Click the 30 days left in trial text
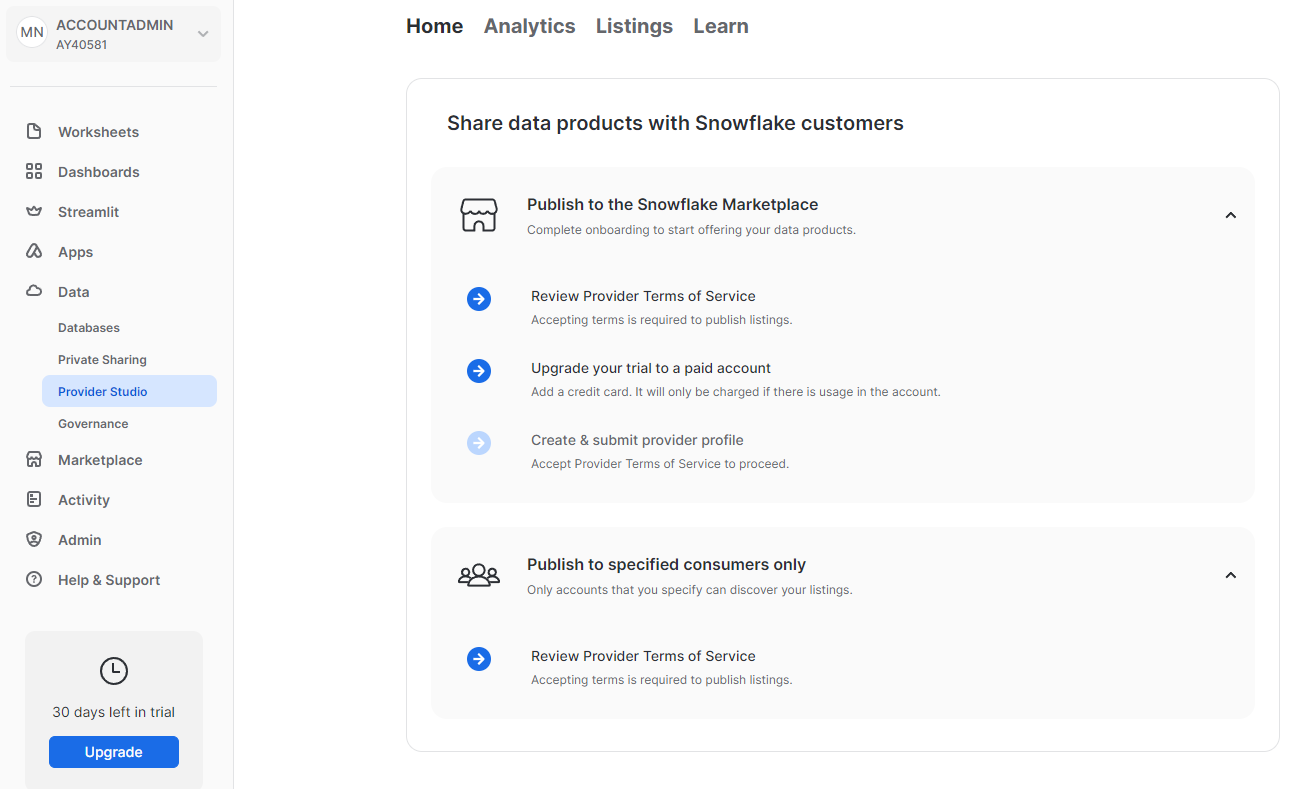This screenshot has height=789, width=1298. [114, 712]
